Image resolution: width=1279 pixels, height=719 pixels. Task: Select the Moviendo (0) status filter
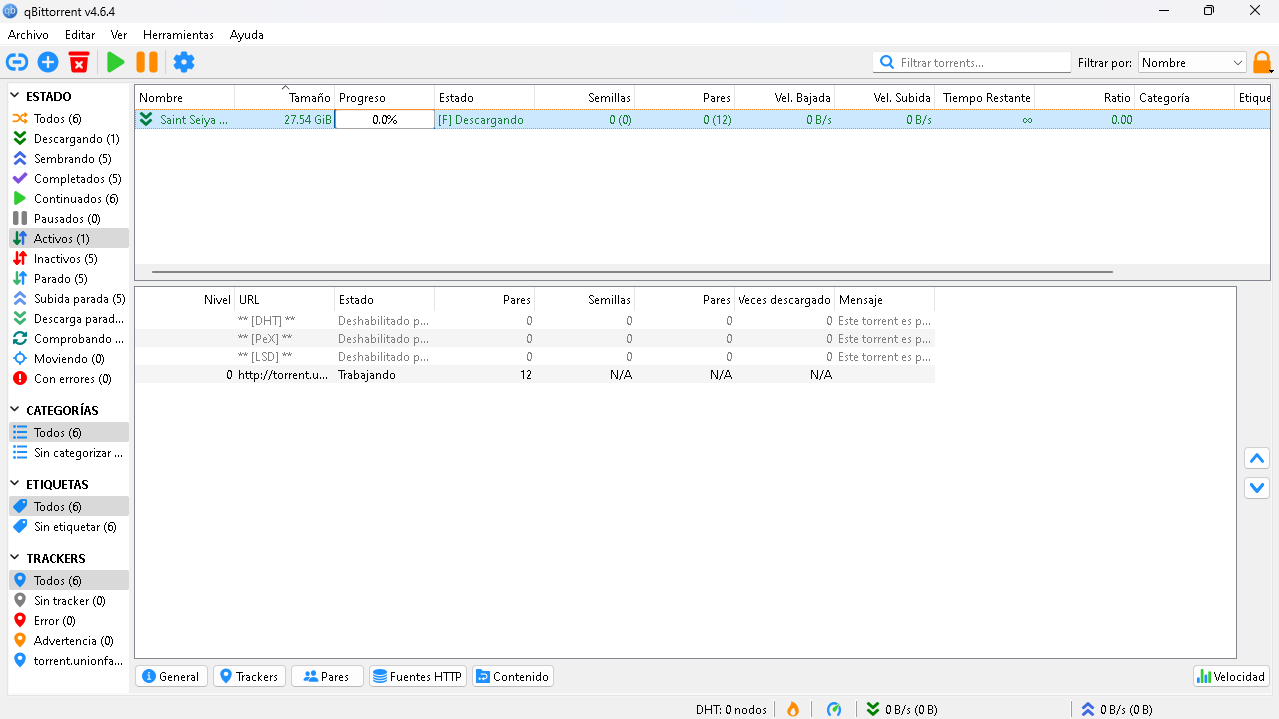click(69, 359)
